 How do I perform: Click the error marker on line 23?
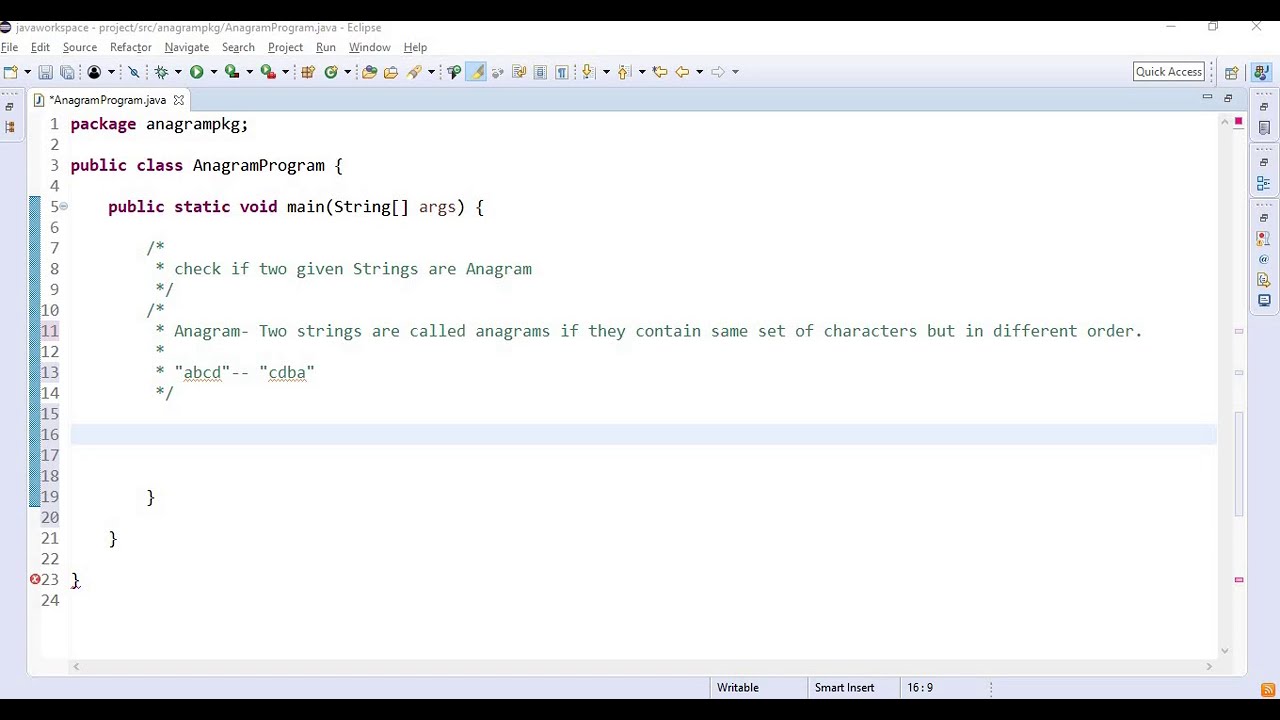[x=35, y=580]
